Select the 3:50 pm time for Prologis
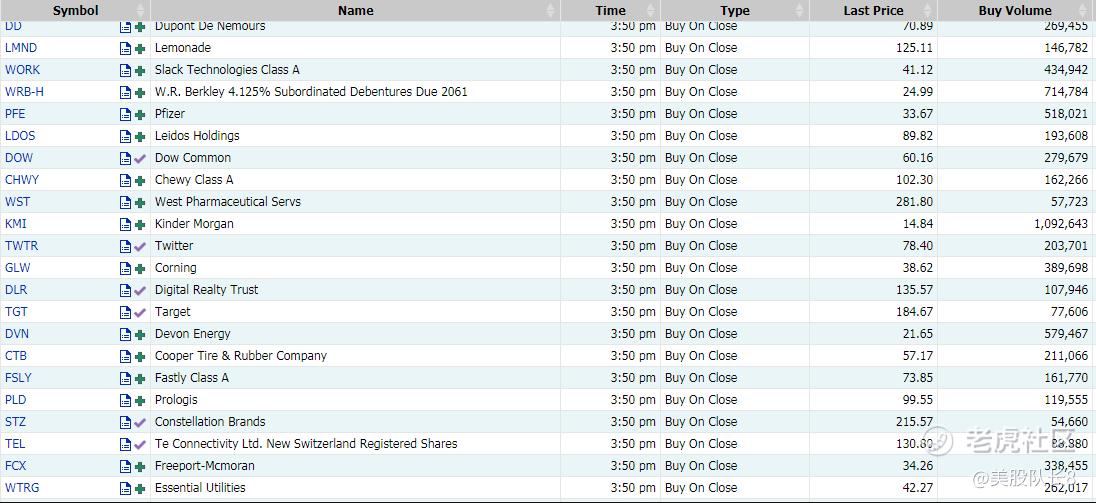Image resolution: width=1096 pixels, height=503 pixels. click(x=633, y=400)
